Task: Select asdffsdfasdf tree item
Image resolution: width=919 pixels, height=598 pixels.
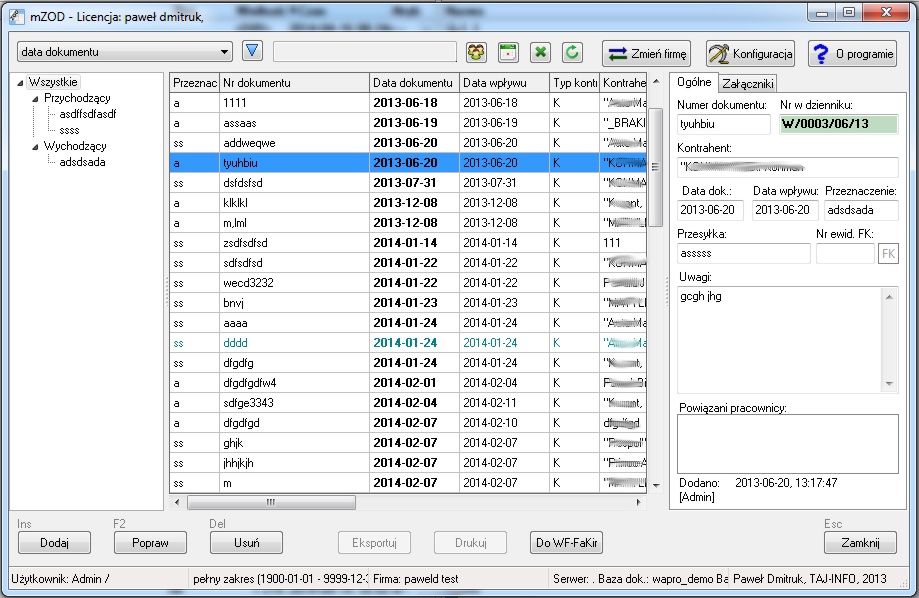Action: click(x=87, y=114)
